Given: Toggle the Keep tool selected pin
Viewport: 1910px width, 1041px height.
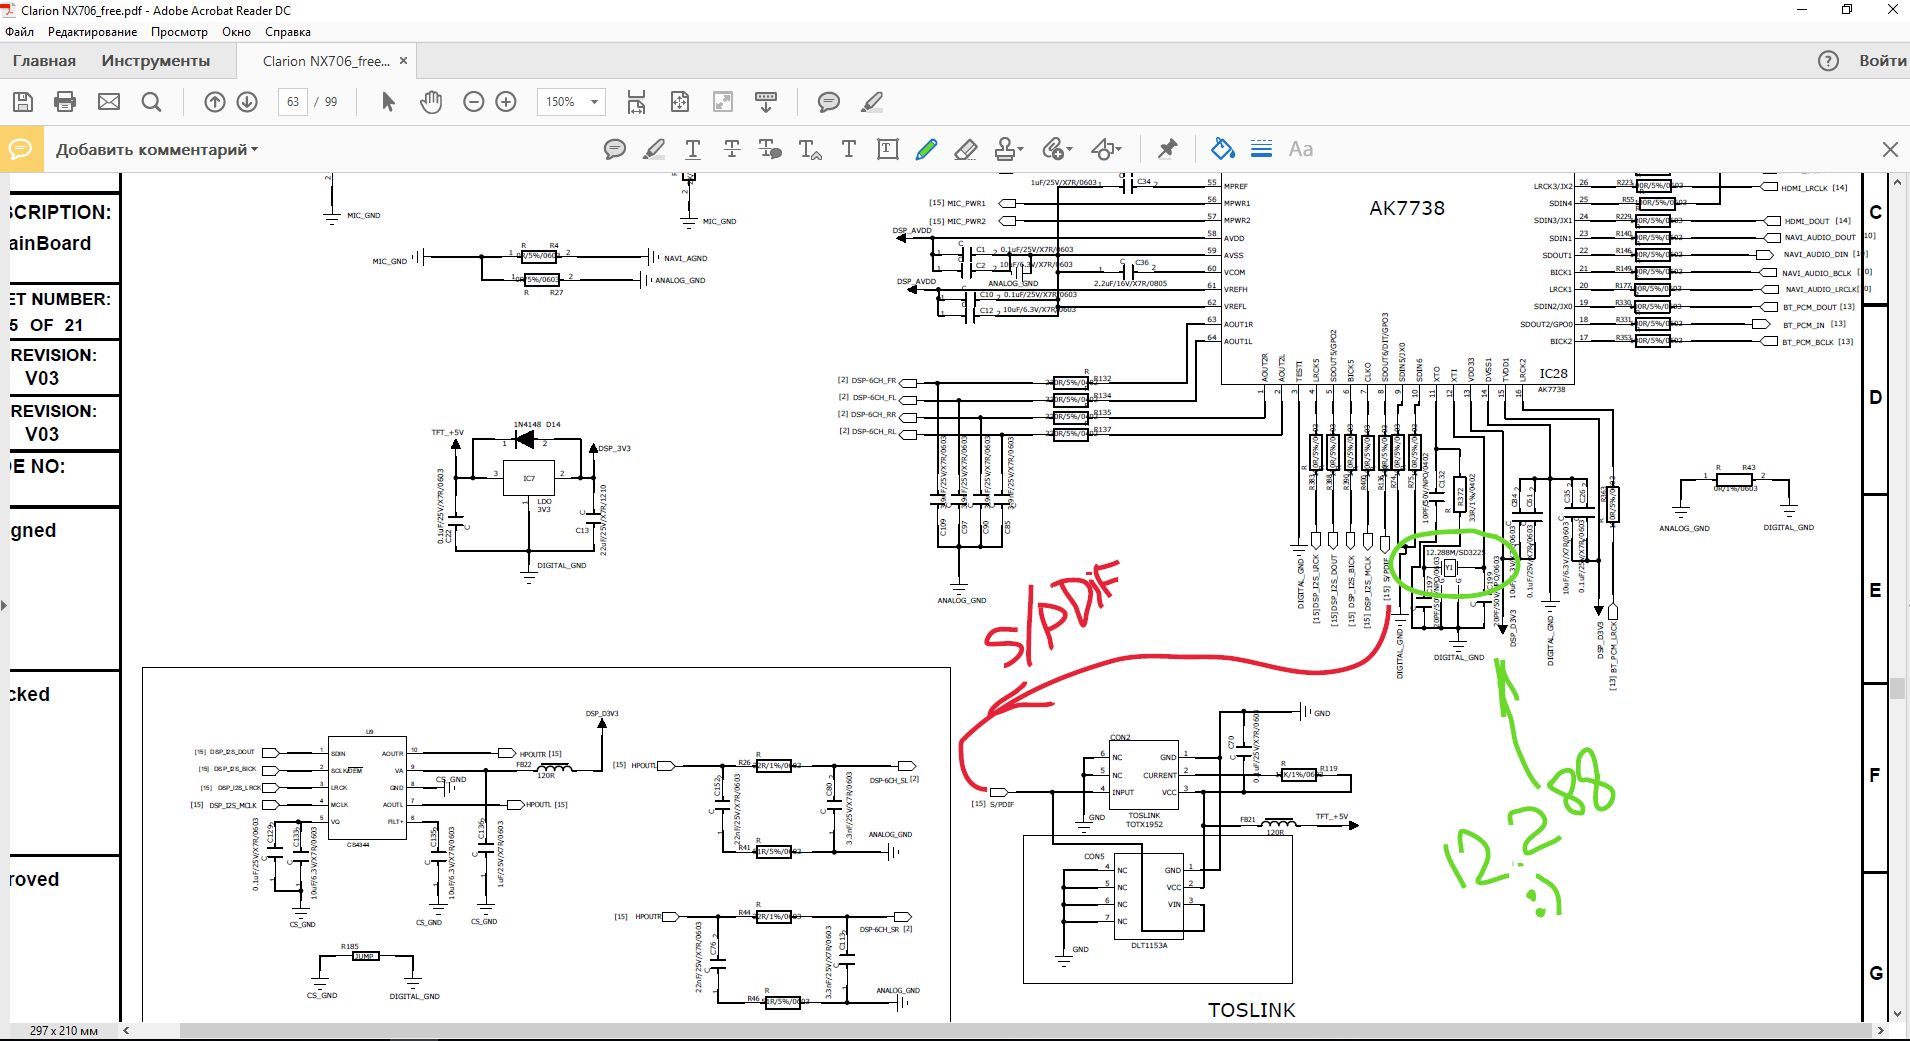Looking at the screenshot, I should click(x=1167, y=150).
